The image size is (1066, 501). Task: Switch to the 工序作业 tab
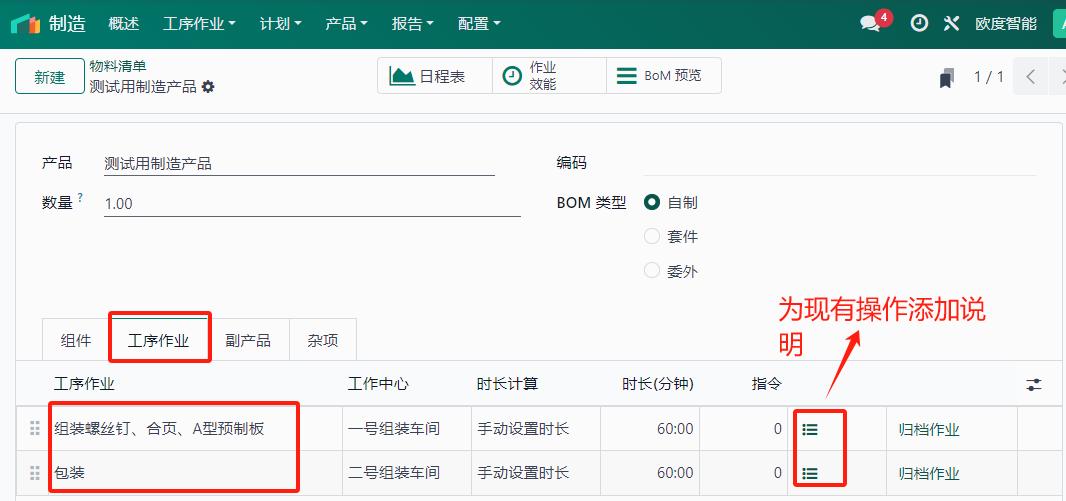pos(158,340)
